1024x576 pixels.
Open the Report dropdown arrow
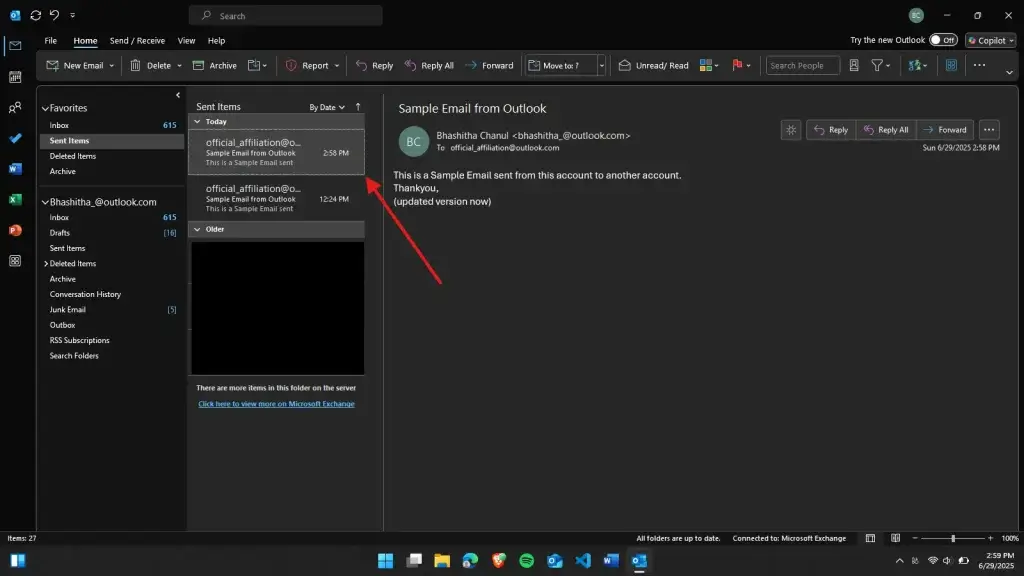pos(337,66)
